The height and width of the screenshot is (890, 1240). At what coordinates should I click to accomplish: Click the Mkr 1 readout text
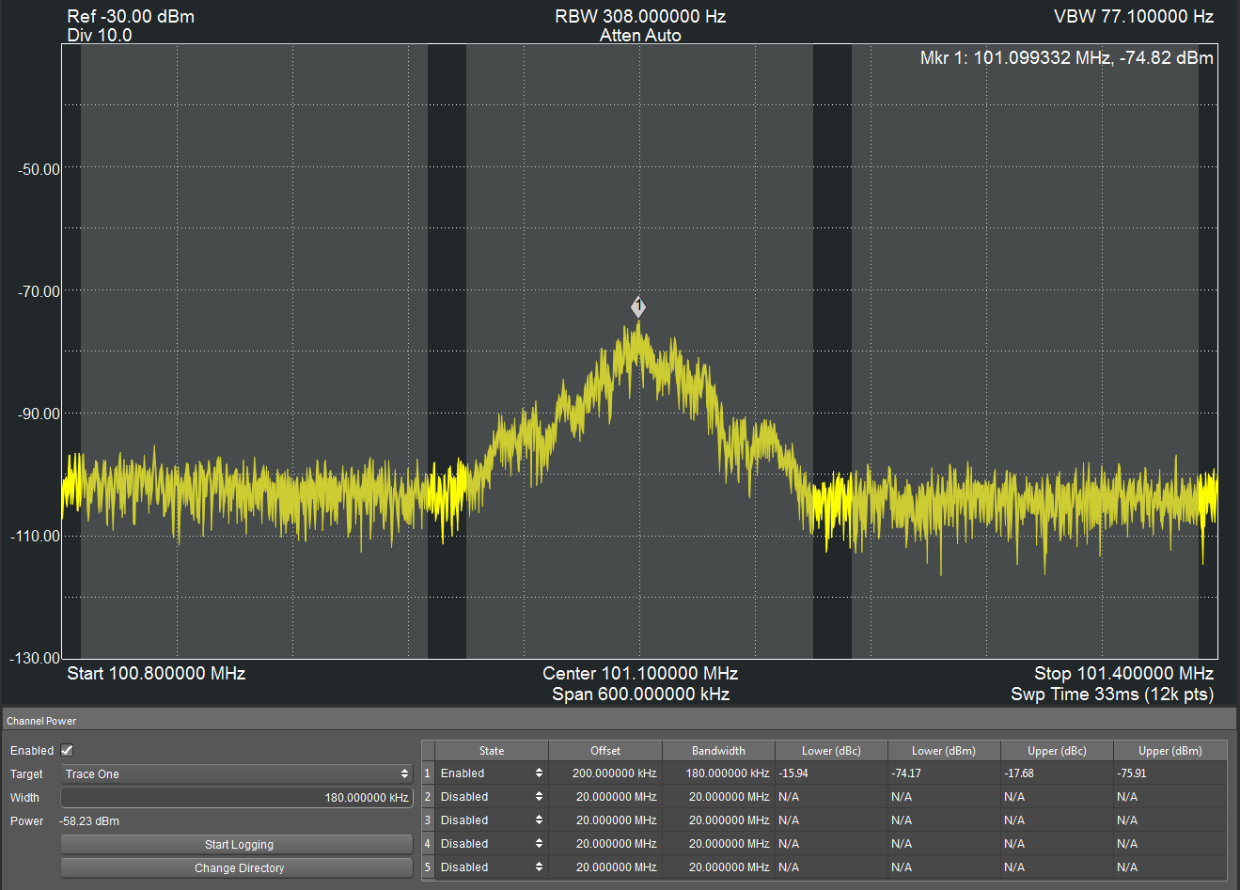pyautogui.click(x=1067, y=58)
